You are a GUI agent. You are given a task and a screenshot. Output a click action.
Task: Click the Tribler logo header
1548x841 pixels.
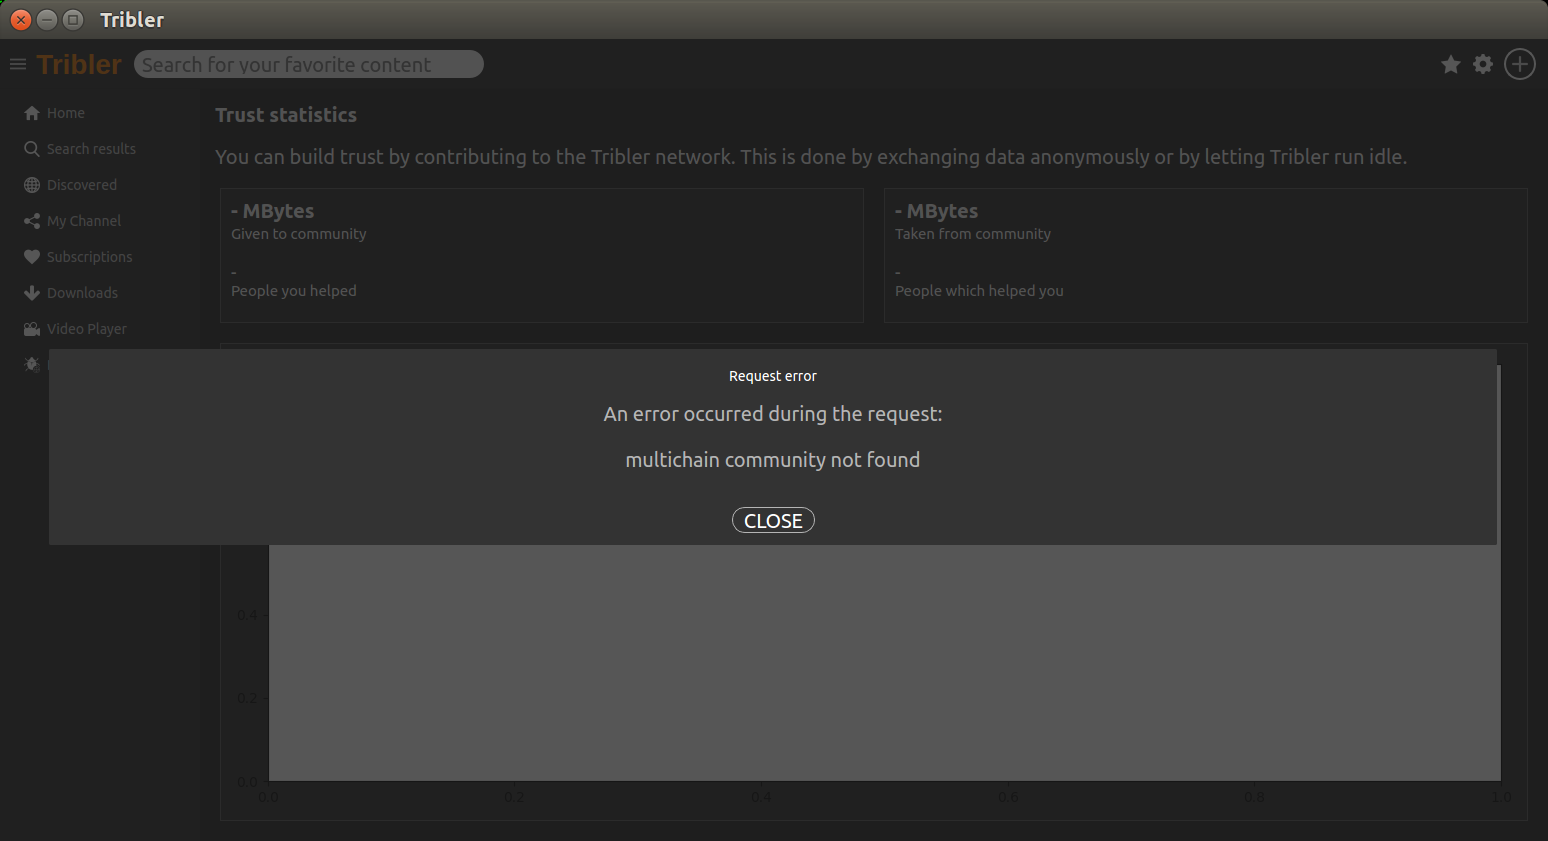[x=78, y=63]
